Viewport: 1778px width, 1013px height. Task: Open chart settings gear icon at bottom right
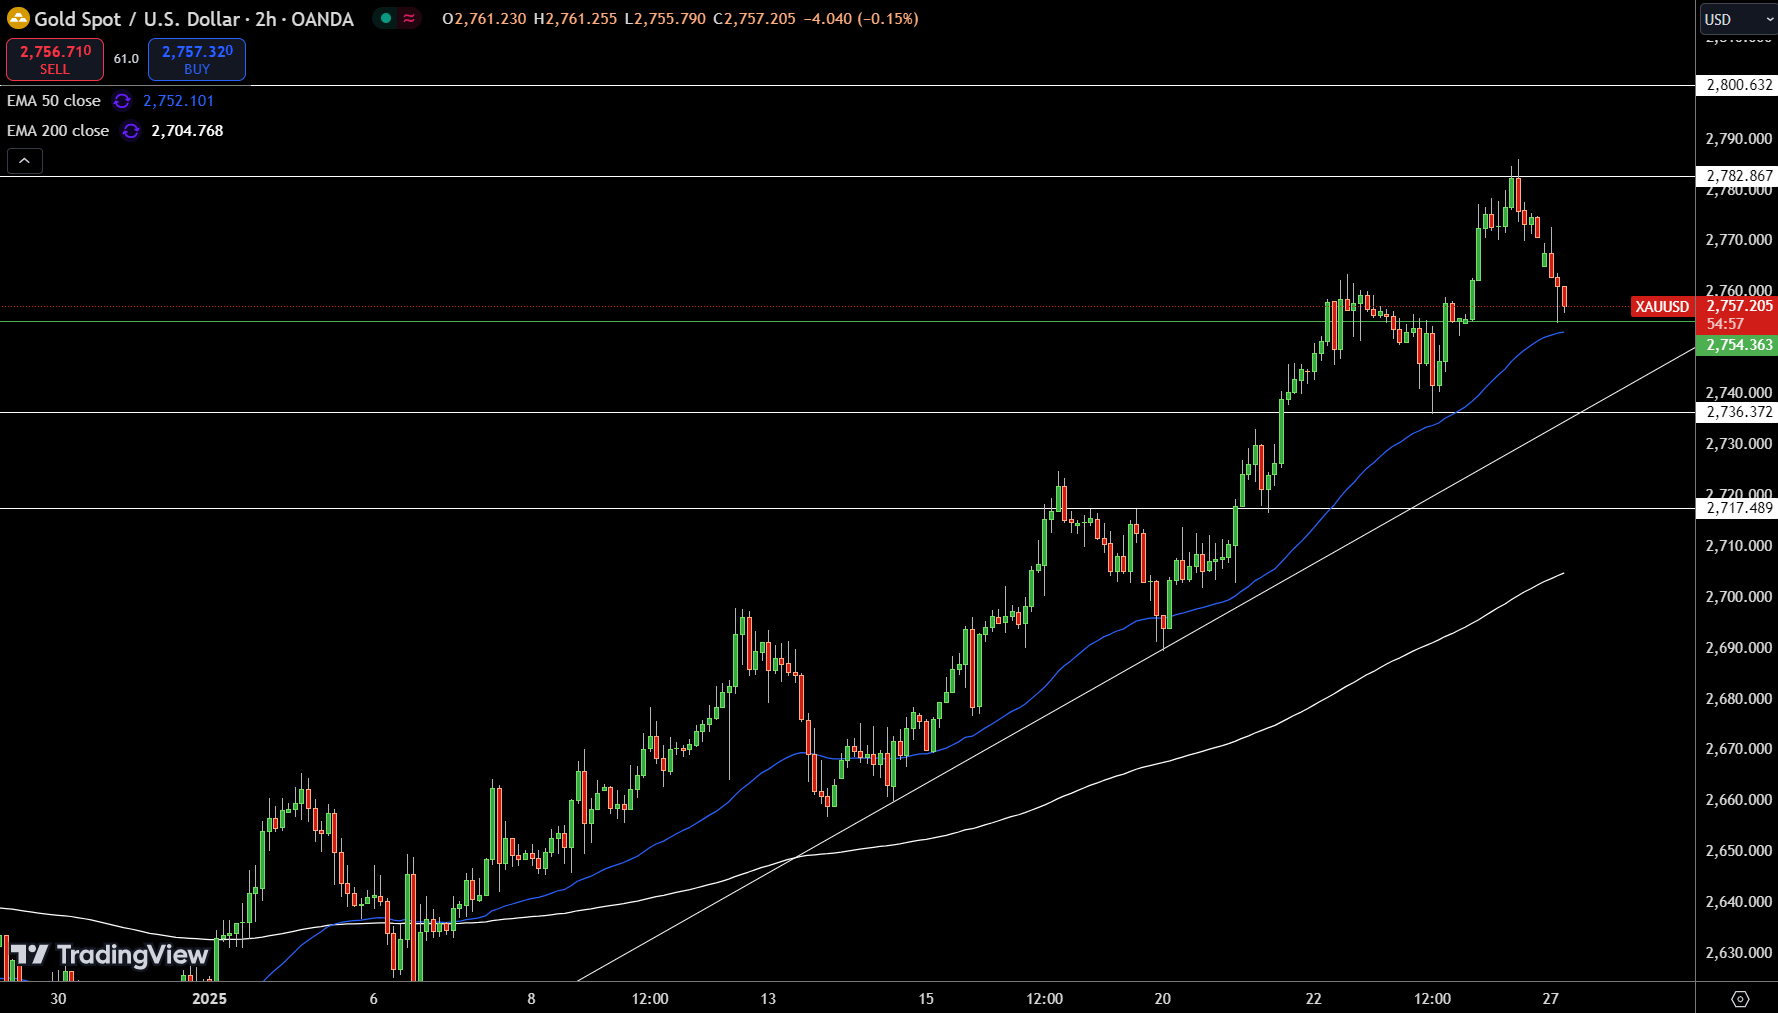click(x=1740, y=998)
